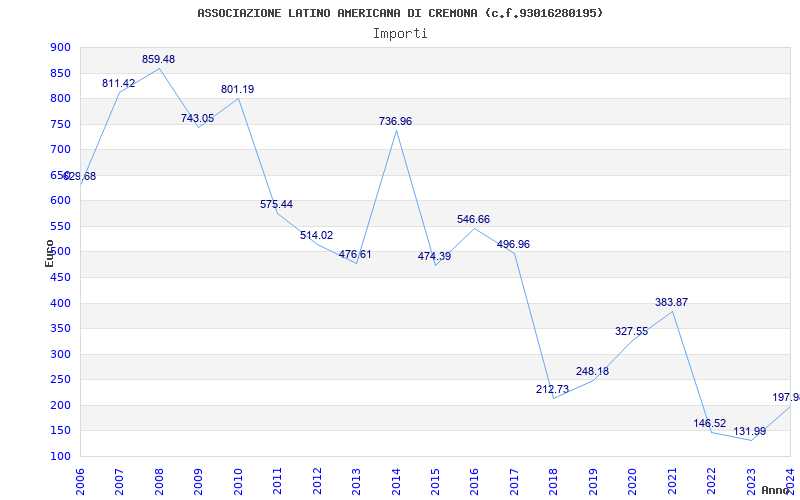Select the 811.42 data point label

pos(118,83)
